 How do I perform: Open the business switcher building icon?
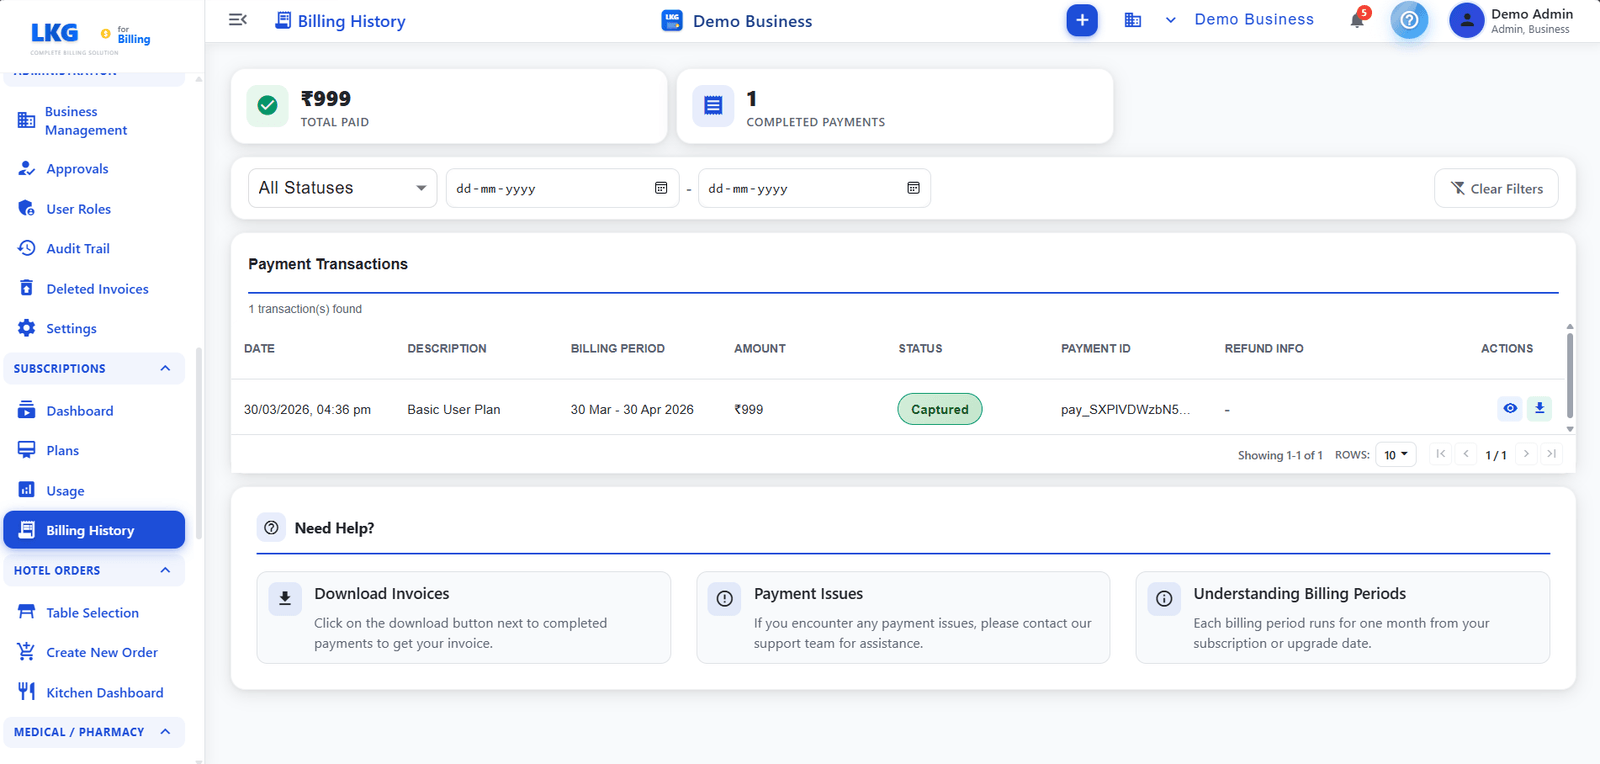1132,20
